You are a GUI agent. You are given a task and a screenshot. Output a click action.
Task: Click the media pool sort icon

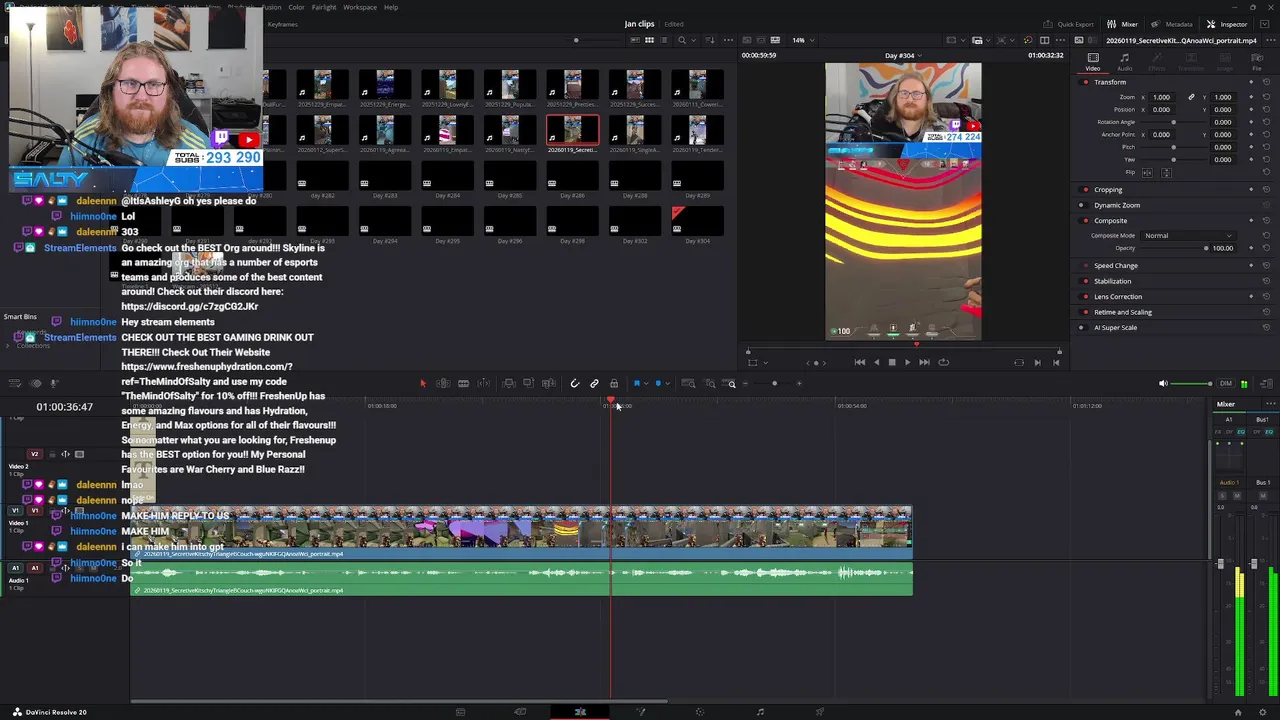tap(709, 40)
